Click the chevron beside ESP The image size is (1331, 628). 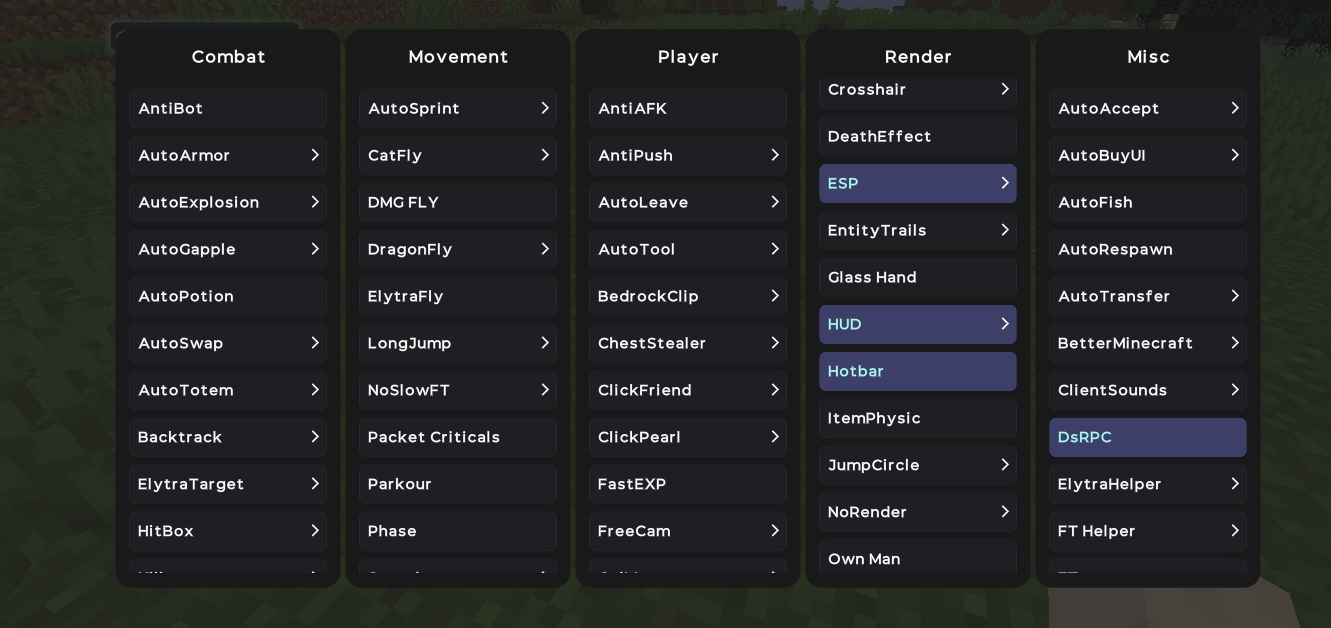[x=1005, y=183]
